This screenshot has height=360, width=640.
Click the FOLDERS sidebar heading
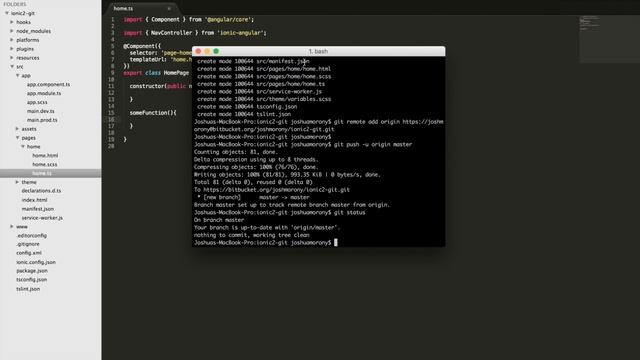pos(15,4)
